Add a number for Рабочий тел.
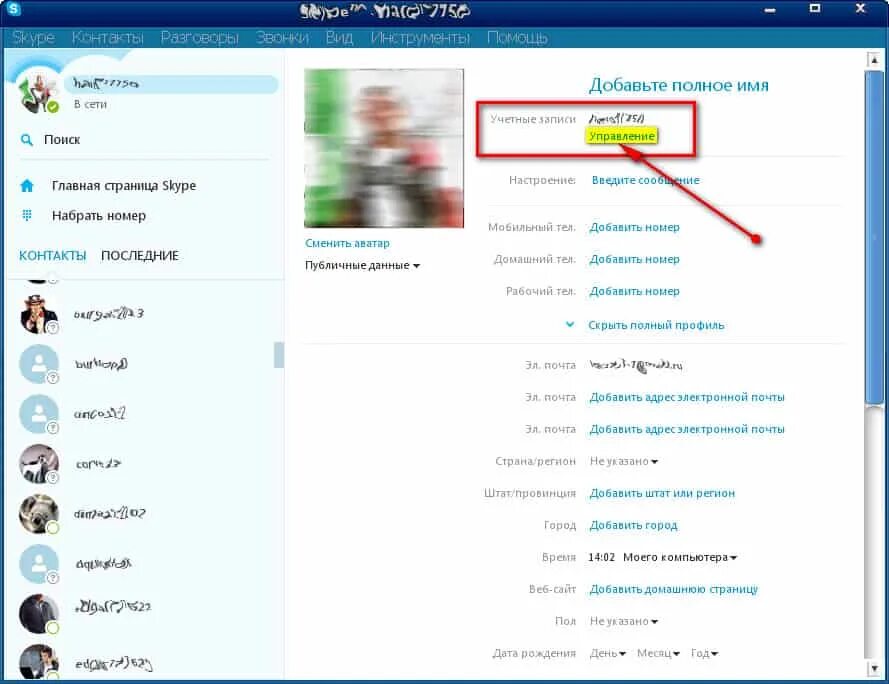This screenshot has width=889, height=684. [x=634, y=292]
